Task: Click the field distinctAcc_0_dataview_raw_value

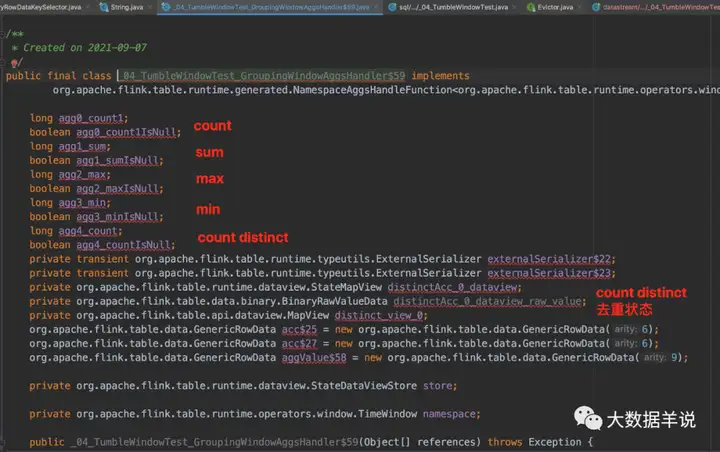Action: tap(488, 301)
